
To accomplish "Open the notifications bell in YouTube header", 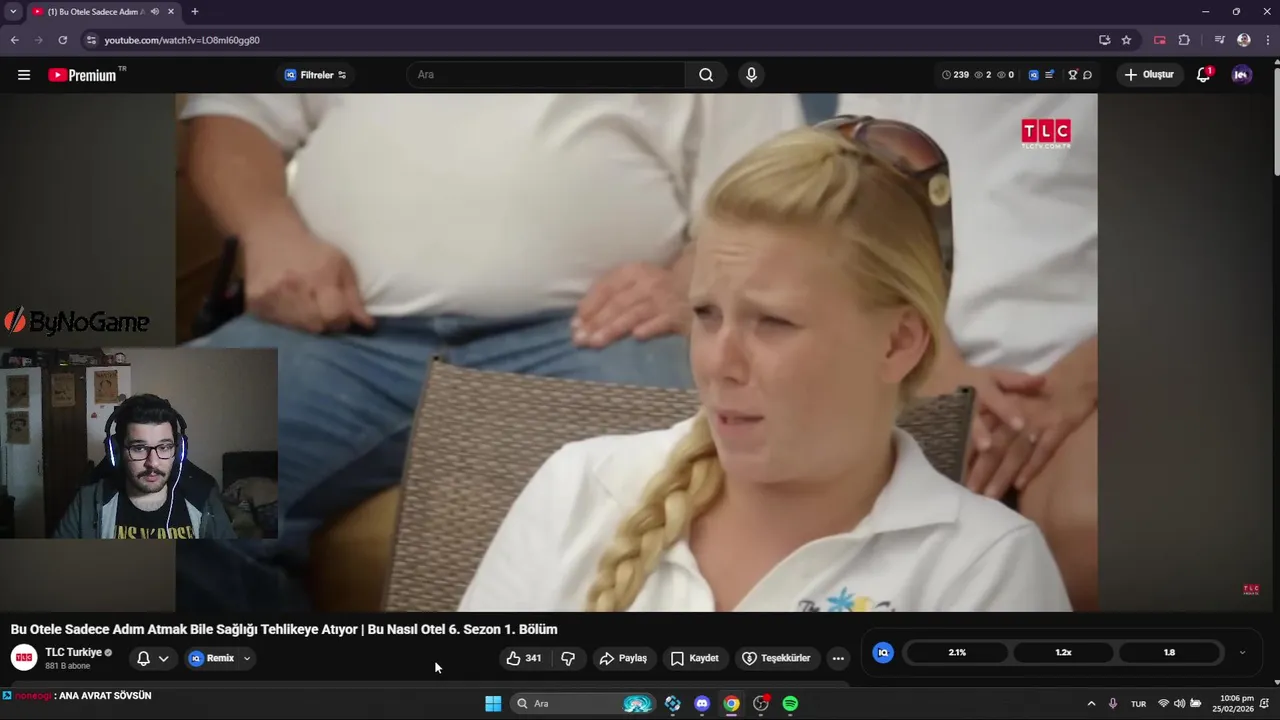I will point(1204,75).
